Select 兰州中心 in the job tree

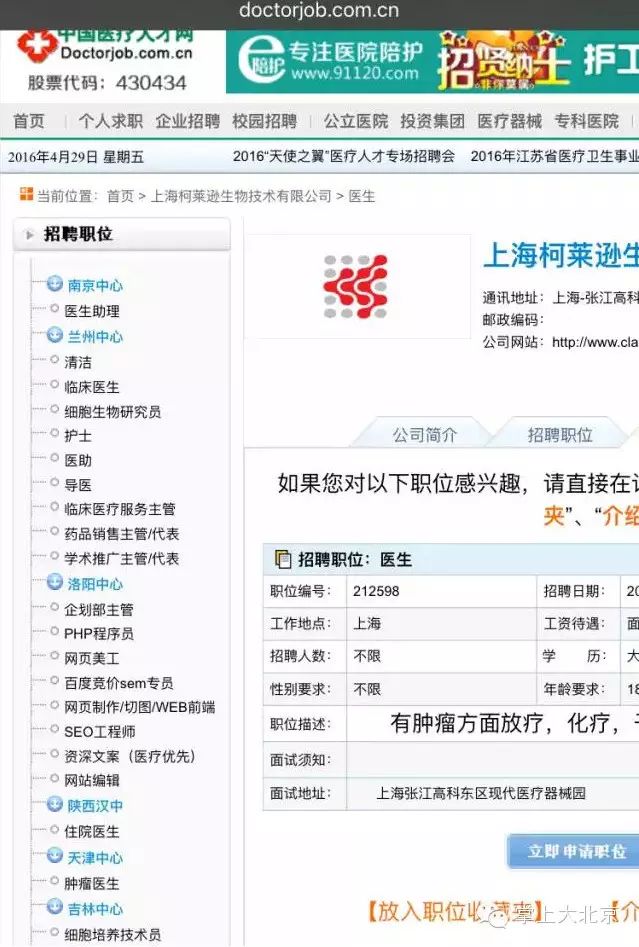(95, 337)
